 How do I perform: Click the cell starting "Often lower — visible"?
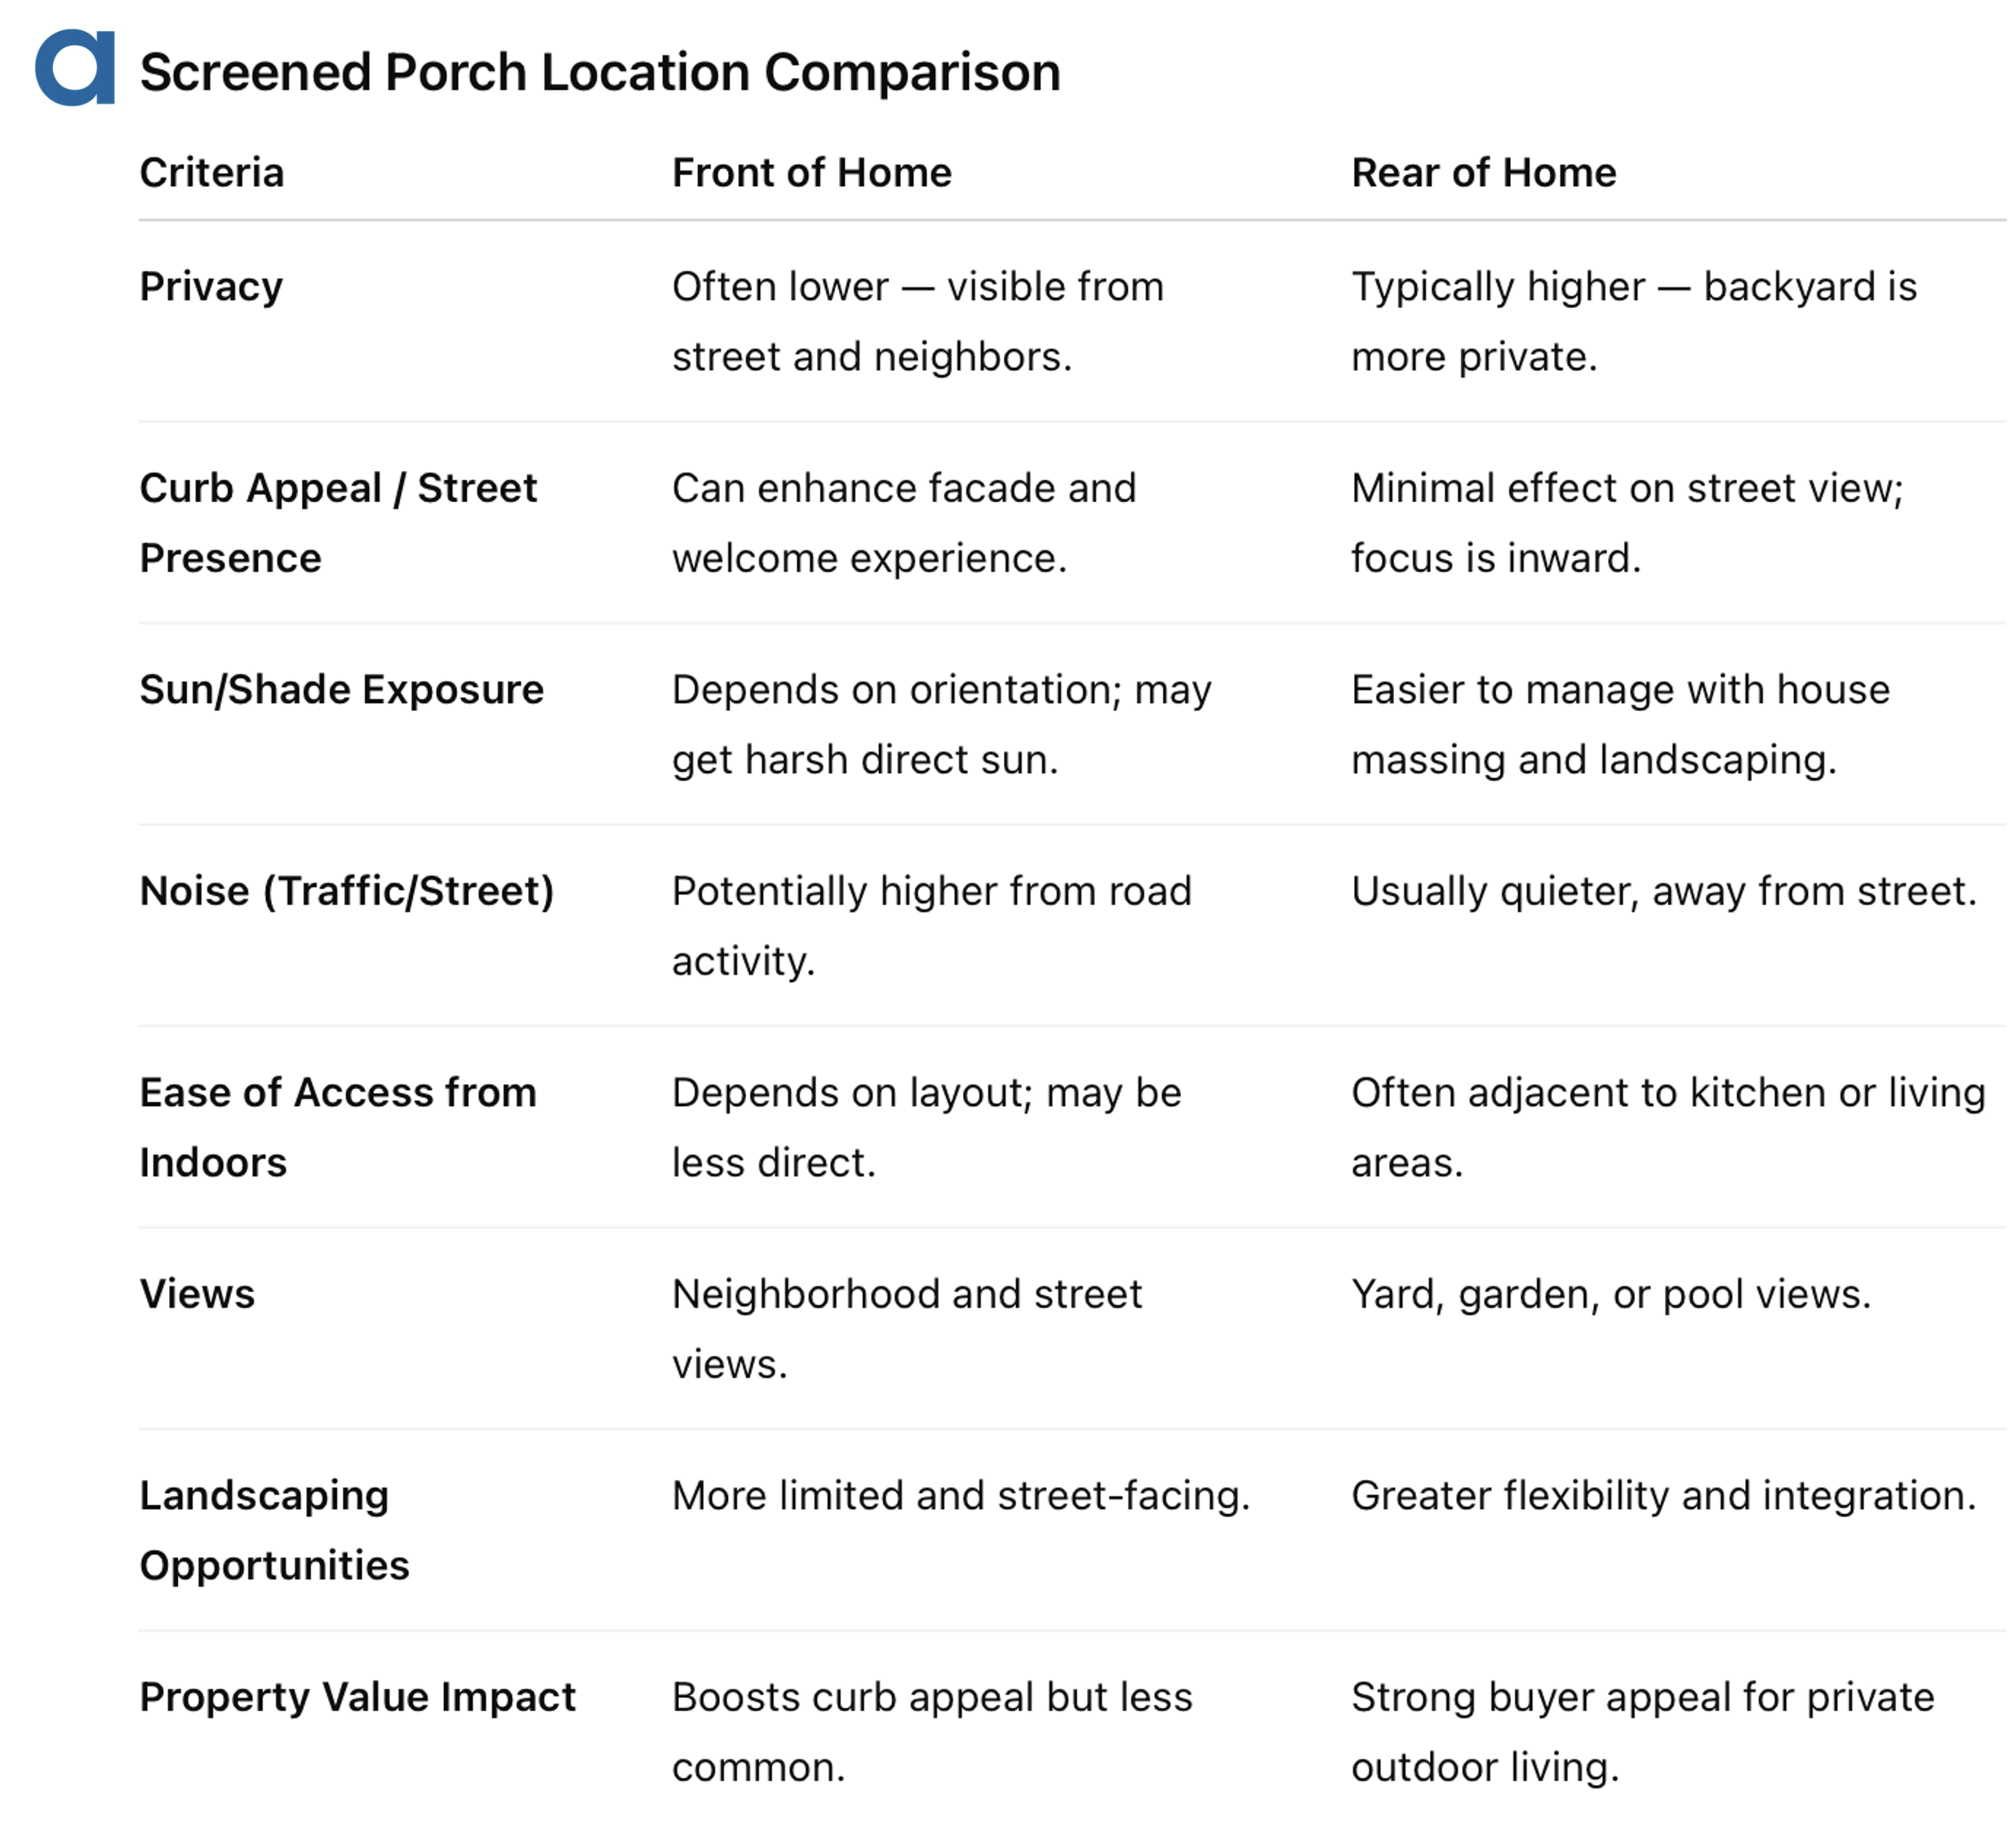917,322
